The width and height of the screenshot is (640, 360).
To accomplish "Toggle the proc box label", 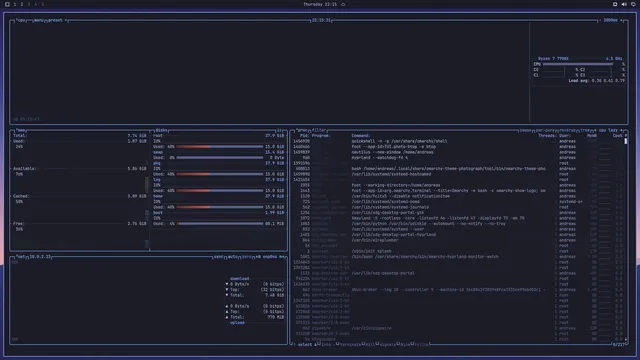I will click(x=302, y=131).
